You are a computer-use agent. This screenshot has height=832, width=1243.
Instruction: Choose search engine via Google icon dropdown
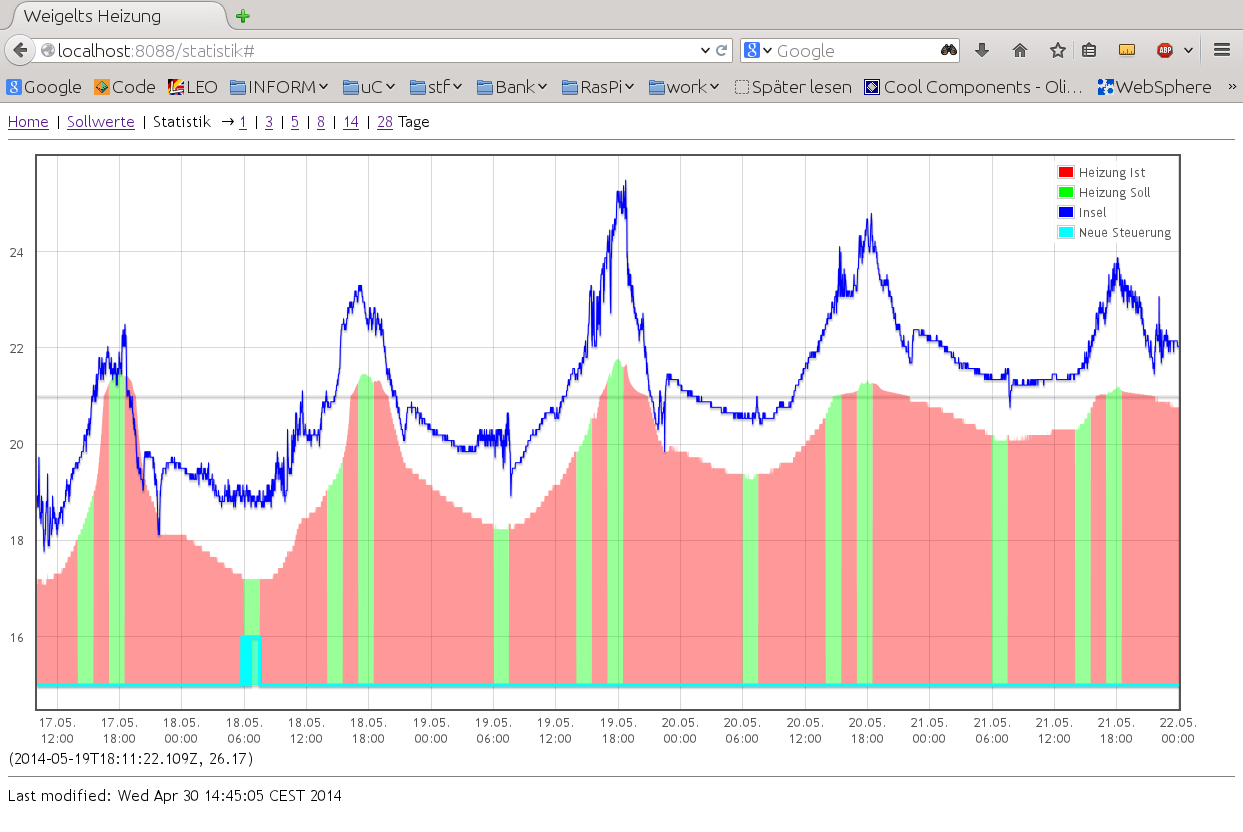pos(758,50)
